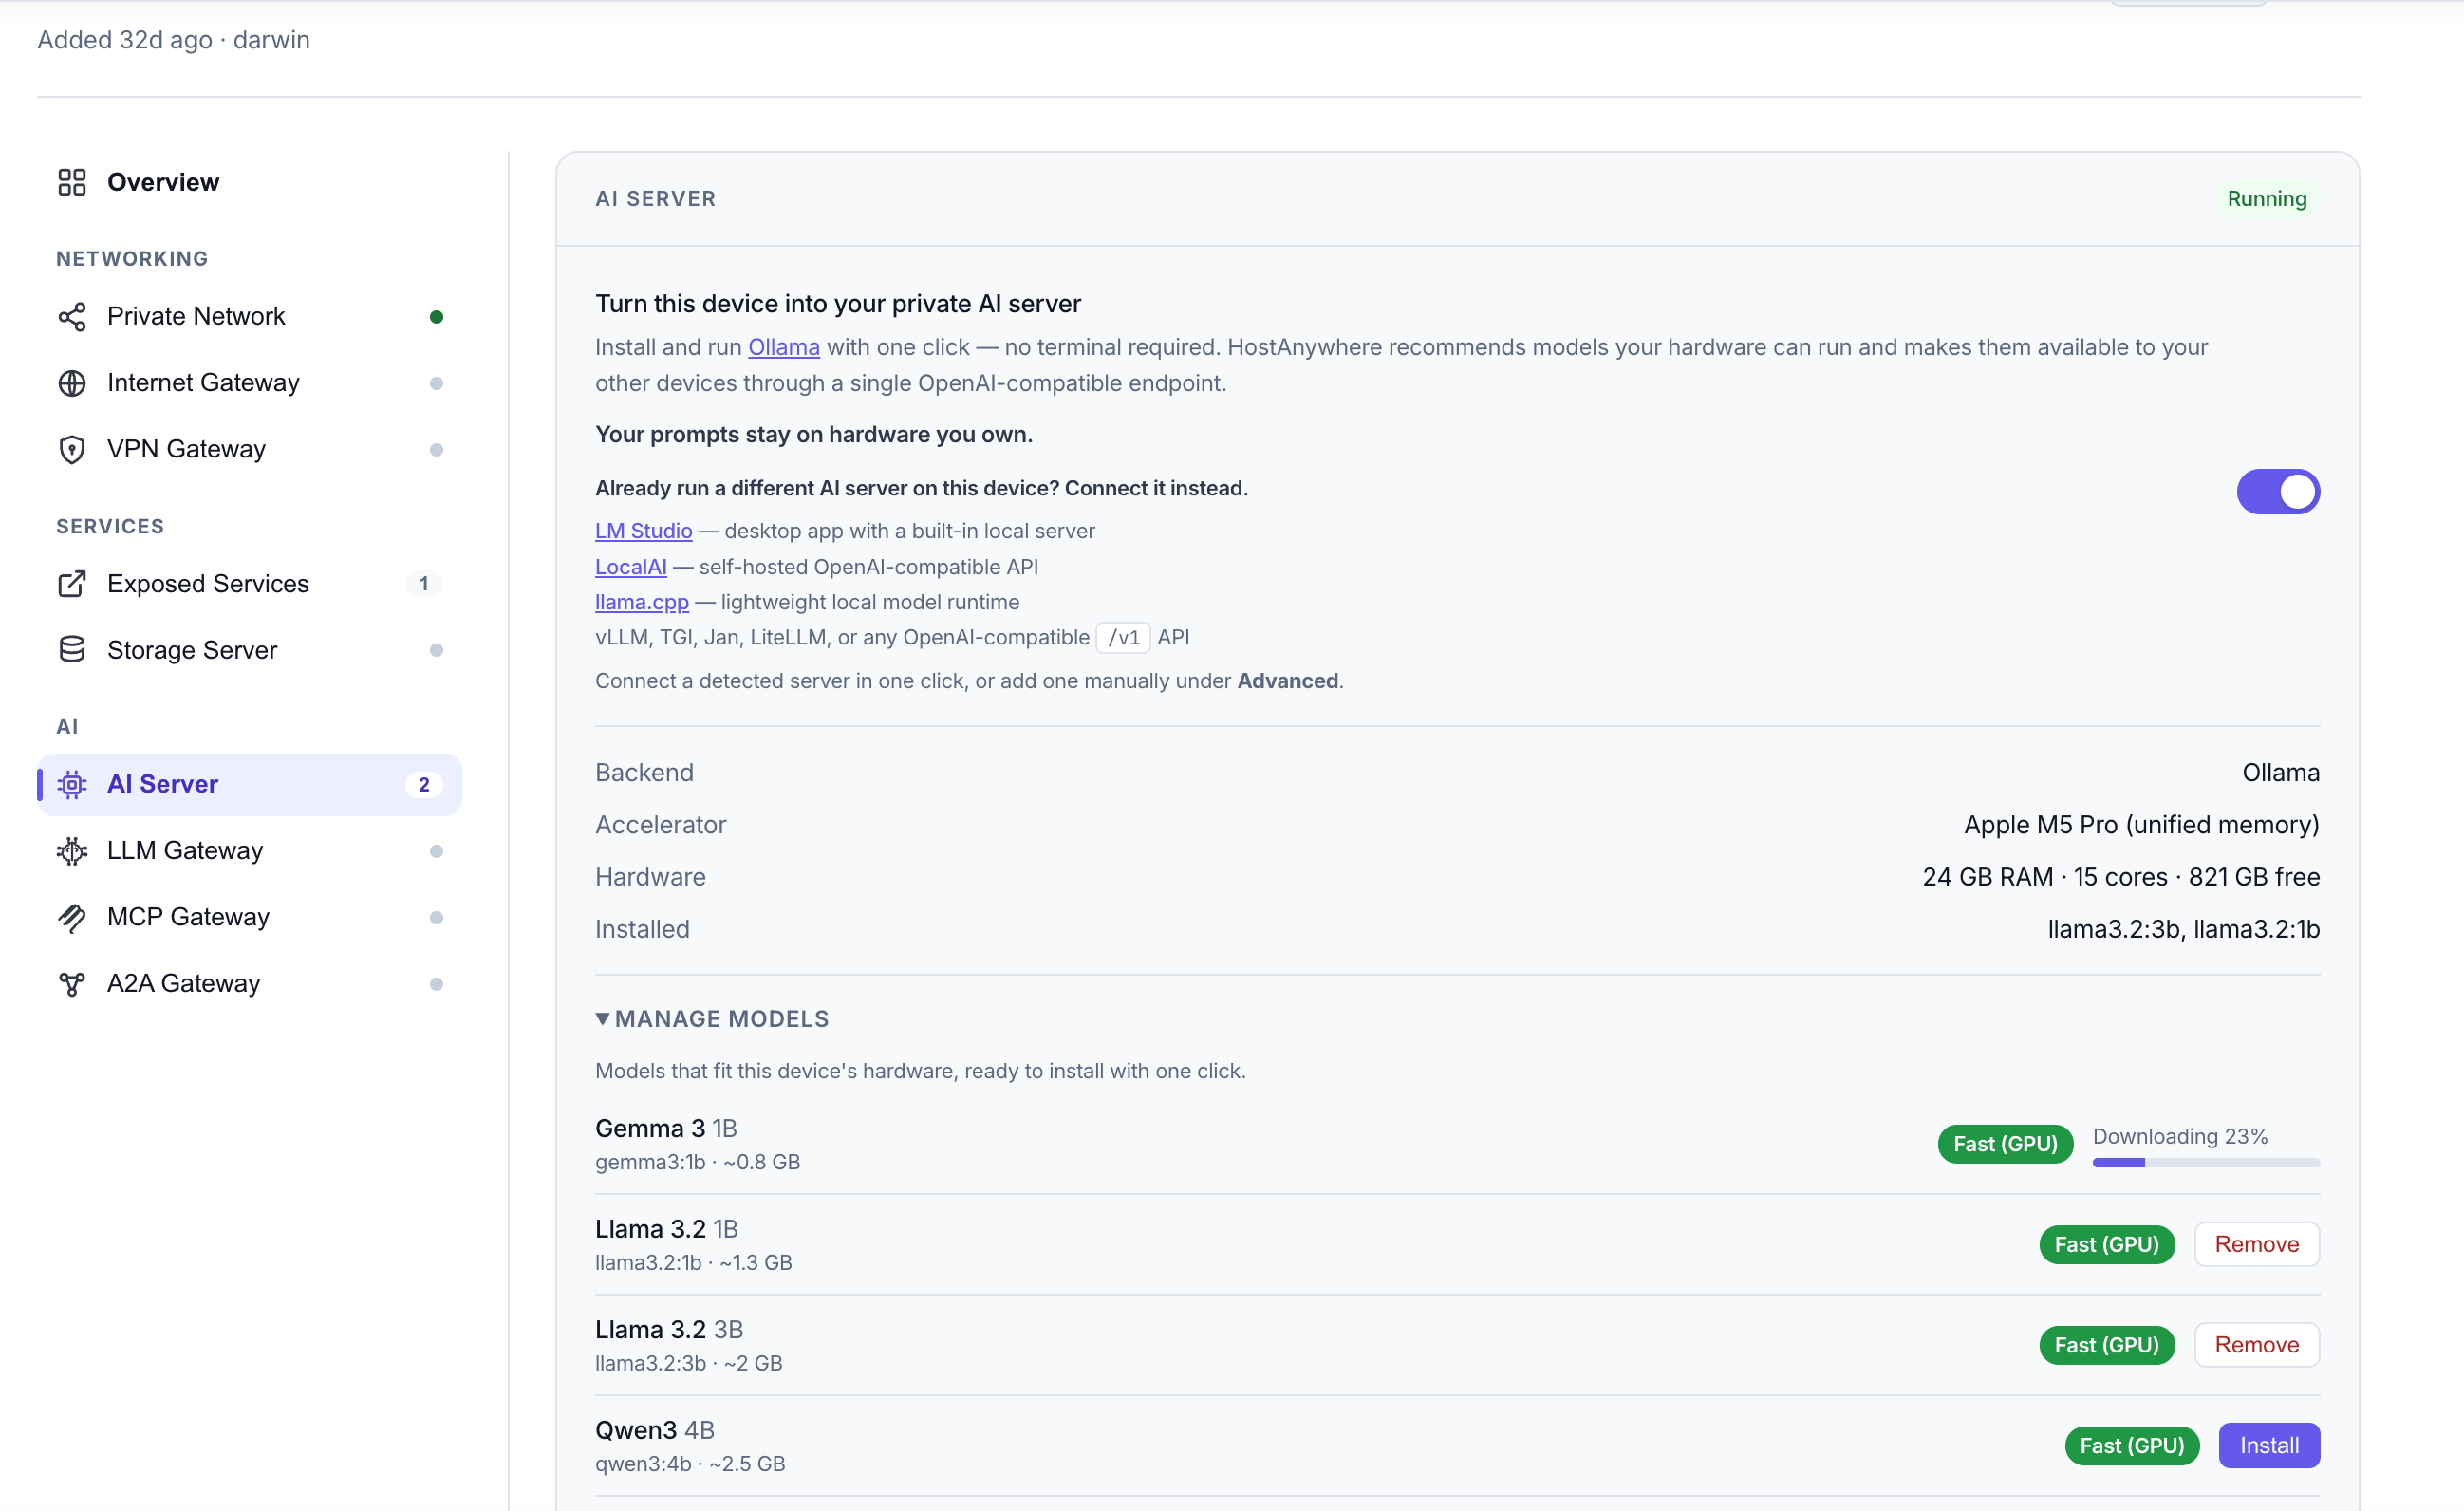Go to Internet Gateway section
Image resolution: width=2464 pixels, height=1511 pixels.
point(250,383)
